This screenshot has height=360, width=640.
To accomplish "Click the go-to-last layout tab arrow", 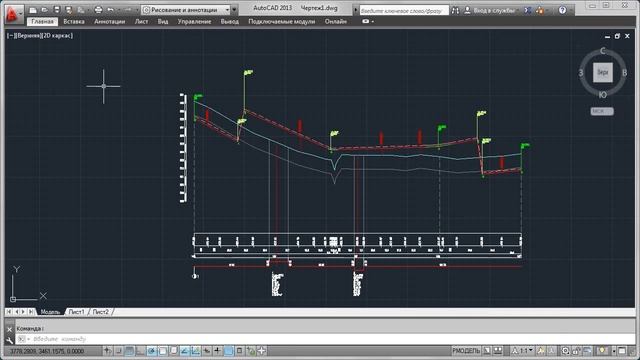I will pos(31,312).
